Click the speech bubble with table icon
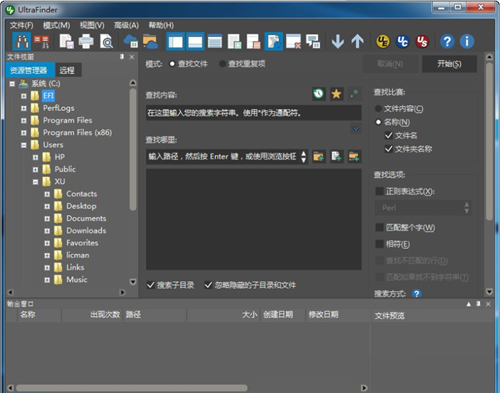 coord(313,42)
